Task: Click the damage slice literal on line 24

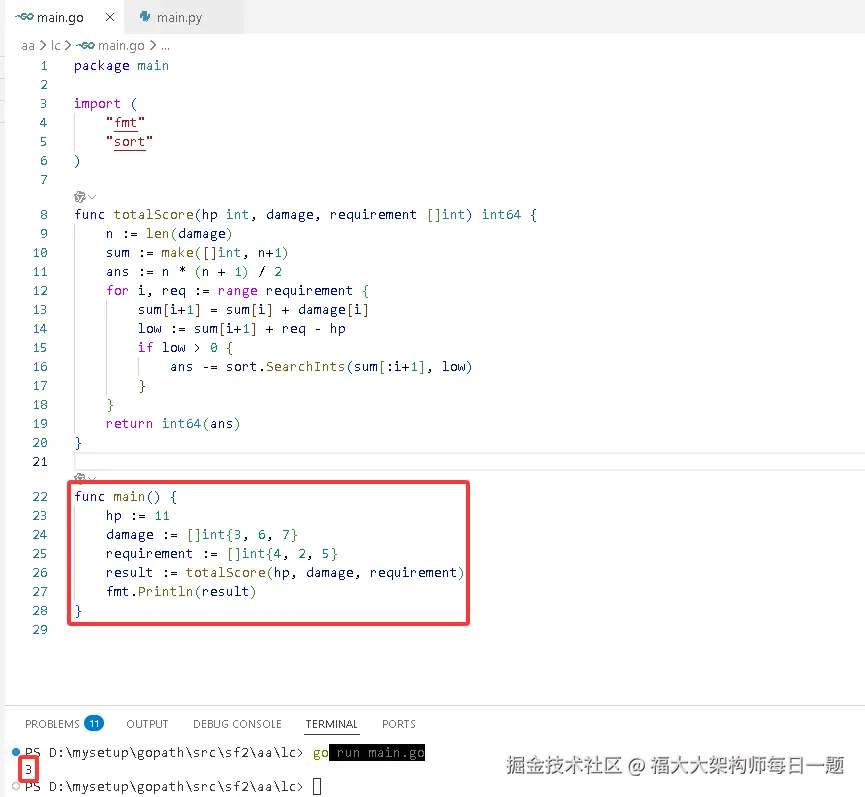Action: [242, 534]
